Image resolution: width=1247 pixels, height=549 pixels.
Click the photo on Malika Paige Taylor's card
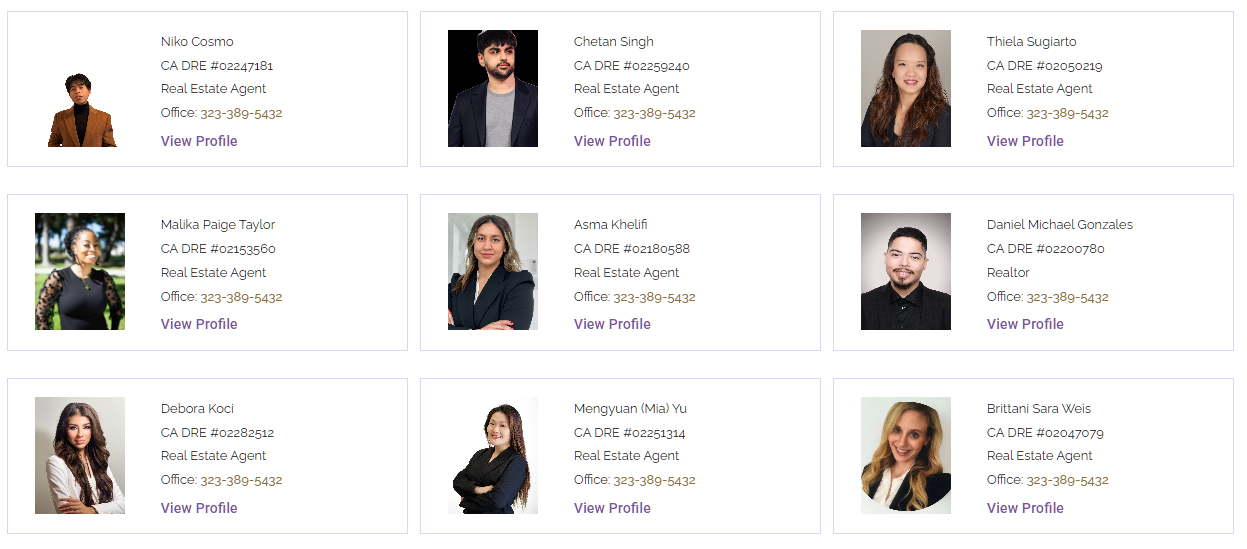[80, 272]
